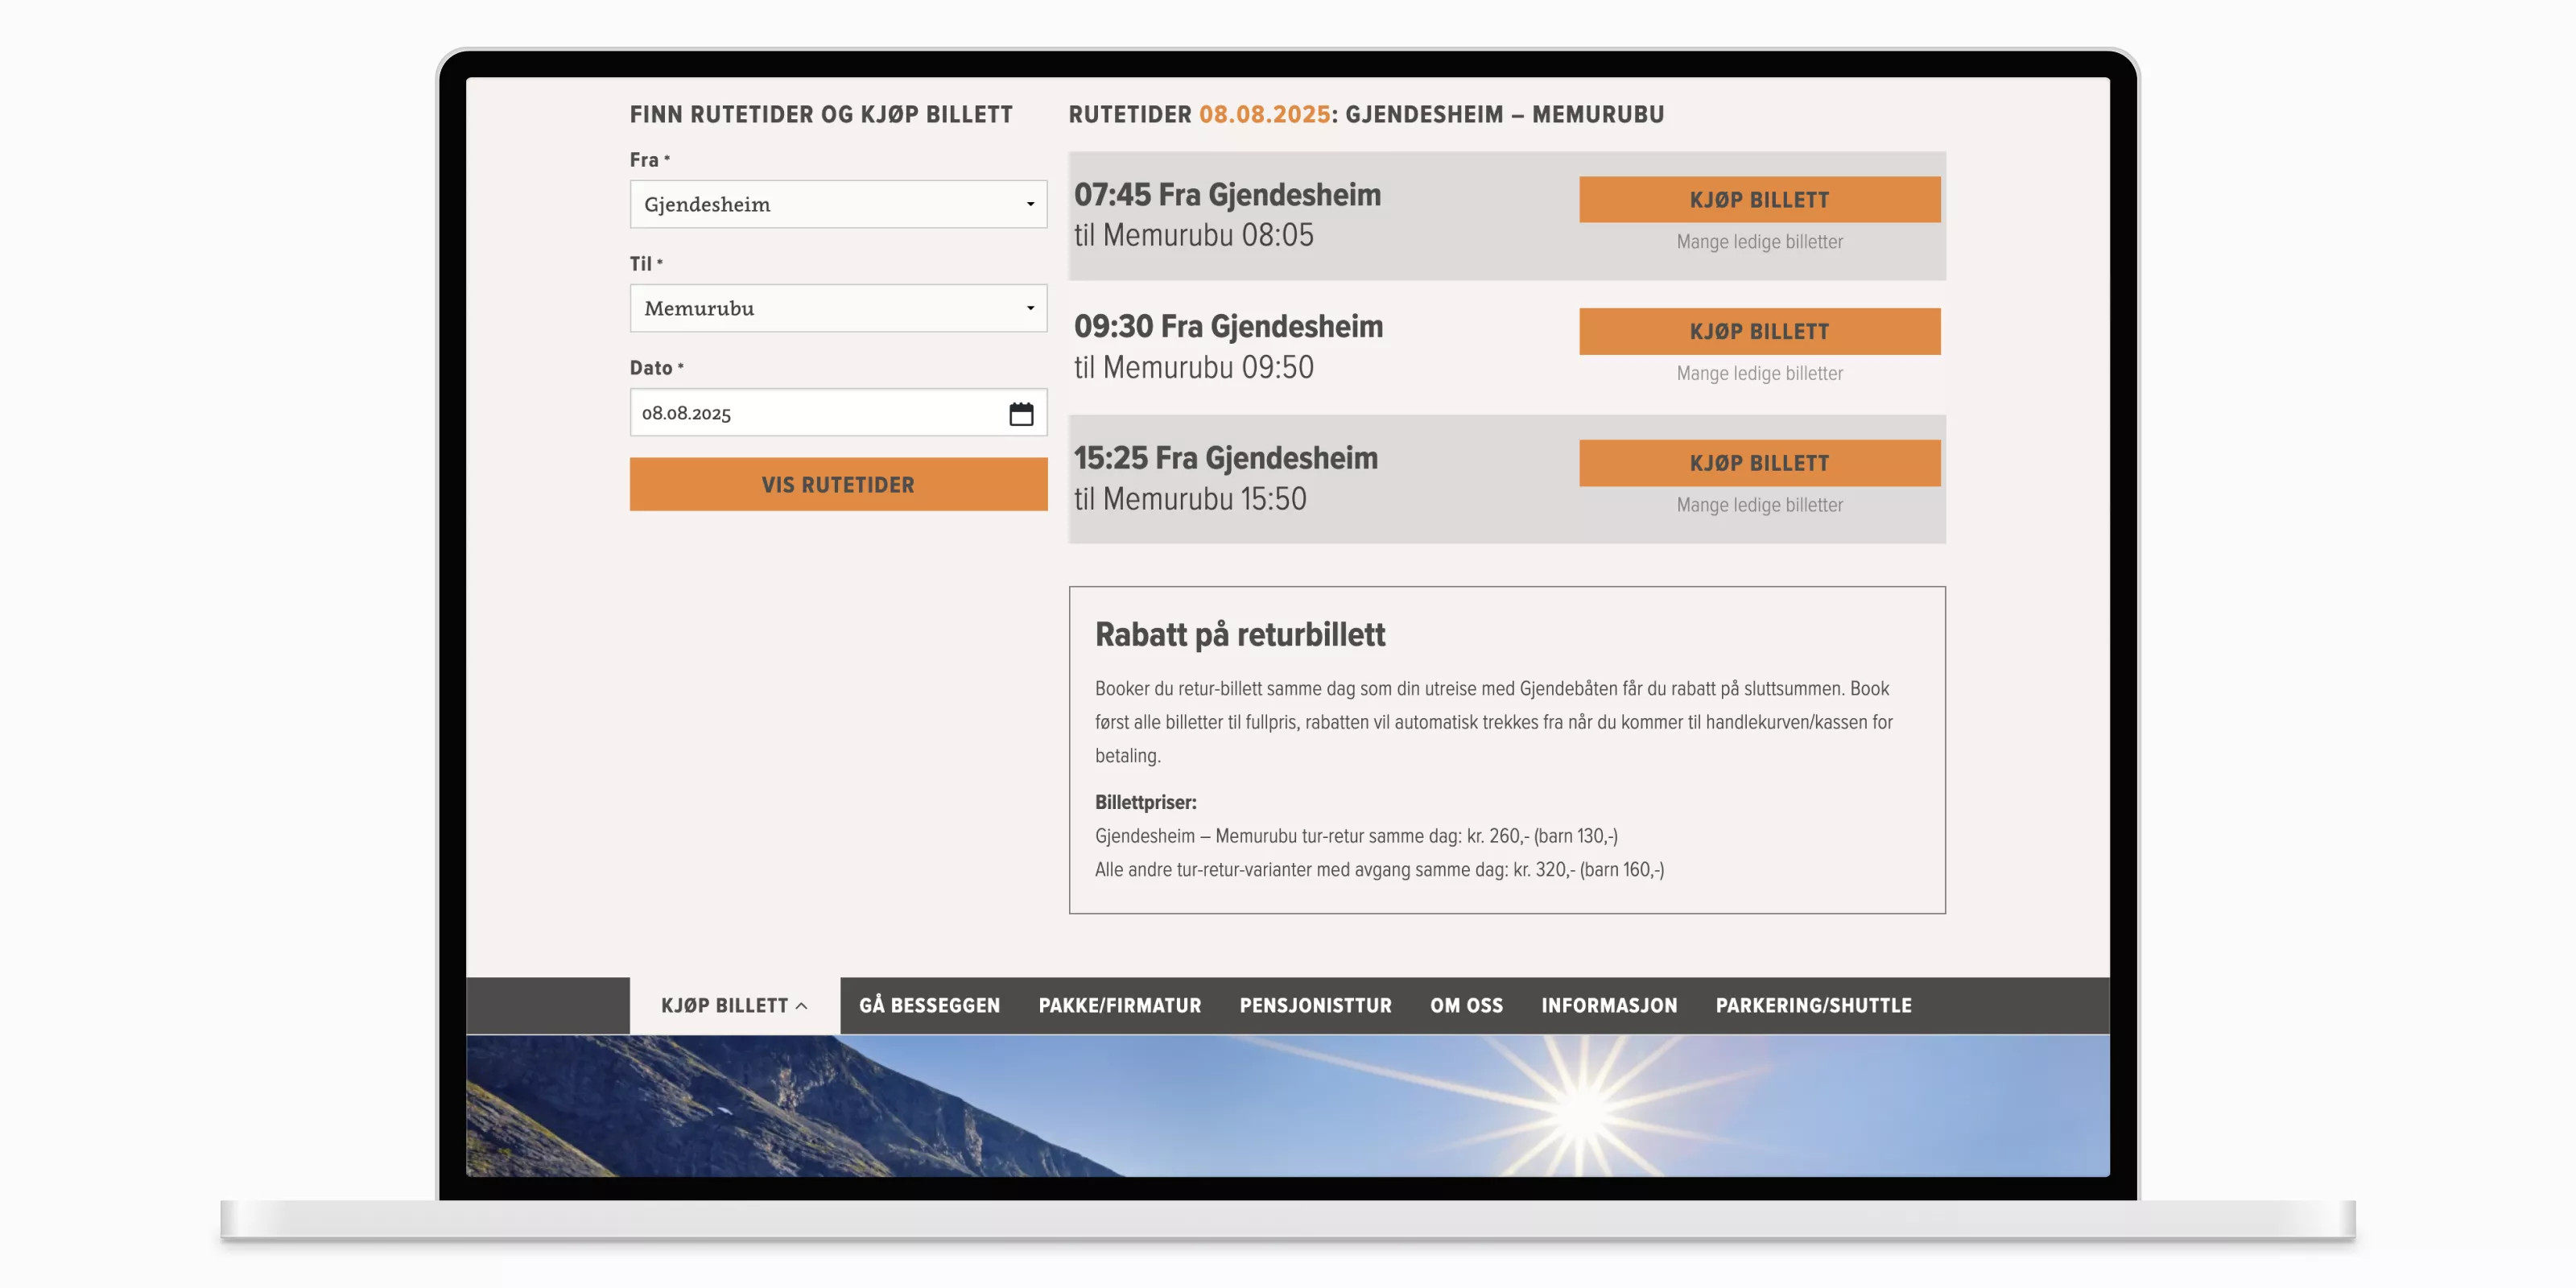Click the VIS RUTETIDER button

click(838, 485)
